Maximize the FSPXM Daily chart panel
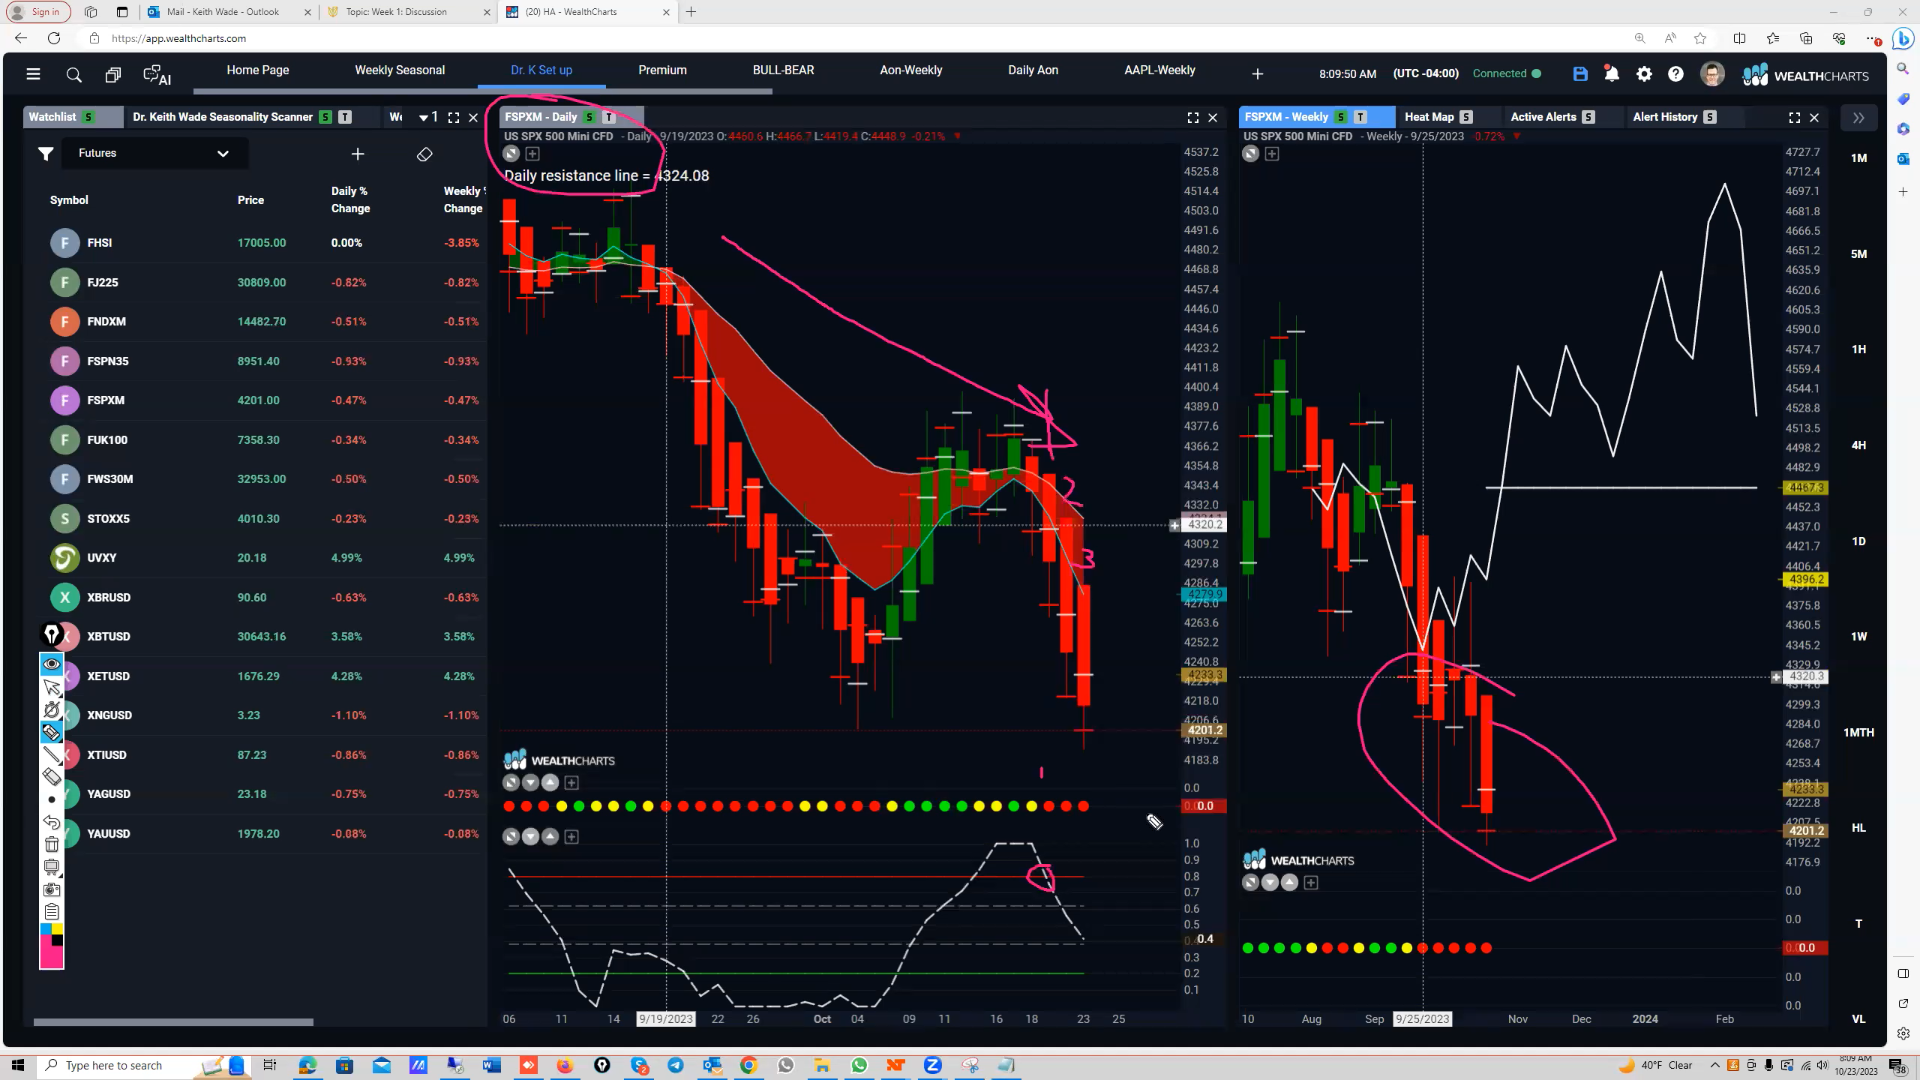The height and width of the screenshot is (1080, 1920). coord(1193,118)
